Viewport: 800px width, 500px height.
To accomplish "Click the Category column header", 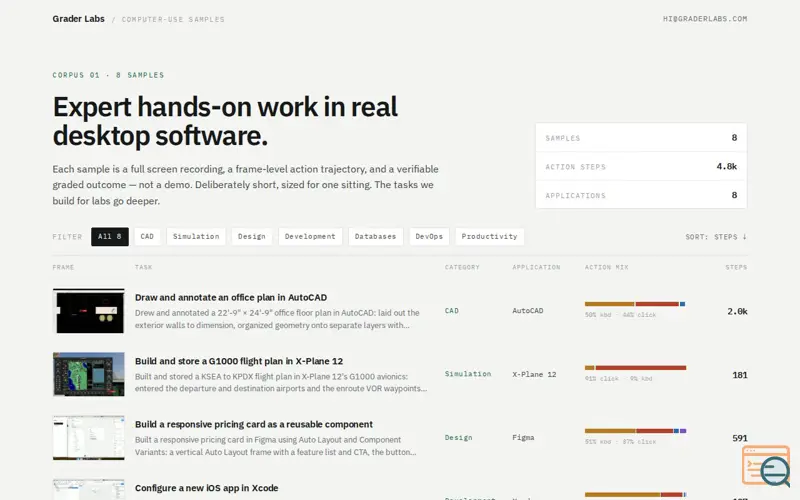I will pos(462,267).
